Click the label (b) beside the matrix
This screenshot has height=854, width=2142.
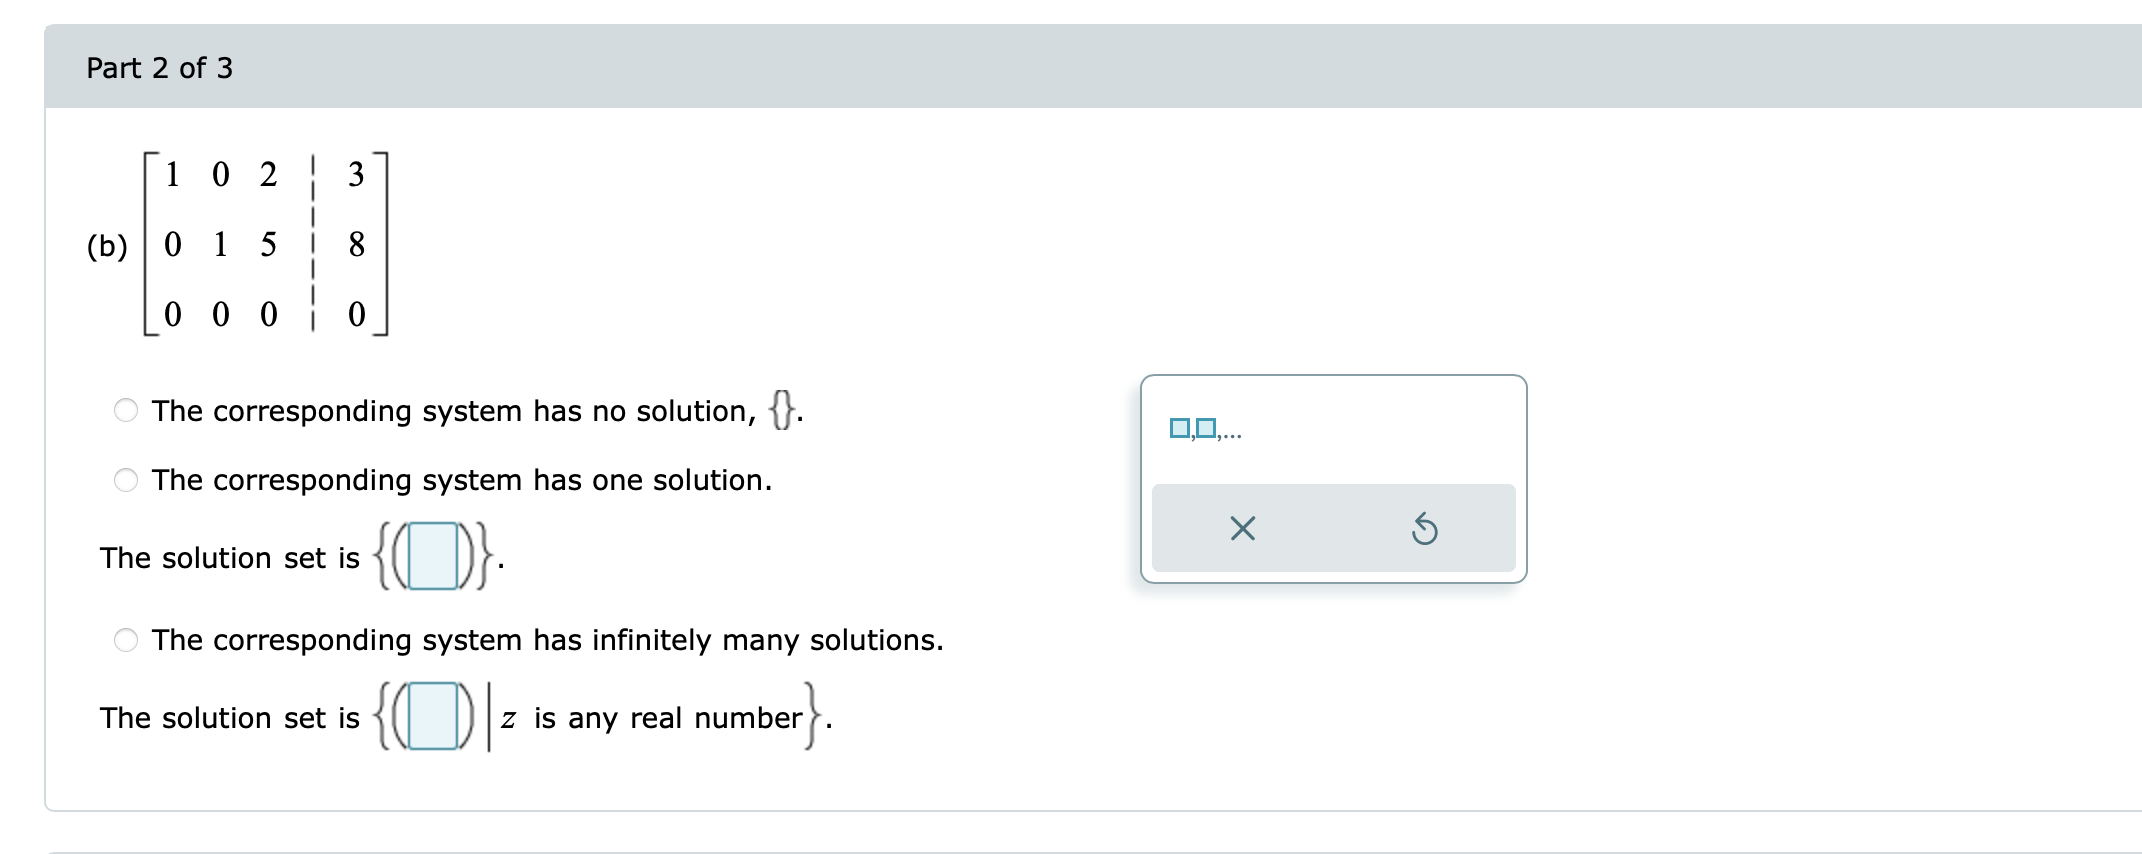pyautogui.click(x=107, y=245)
